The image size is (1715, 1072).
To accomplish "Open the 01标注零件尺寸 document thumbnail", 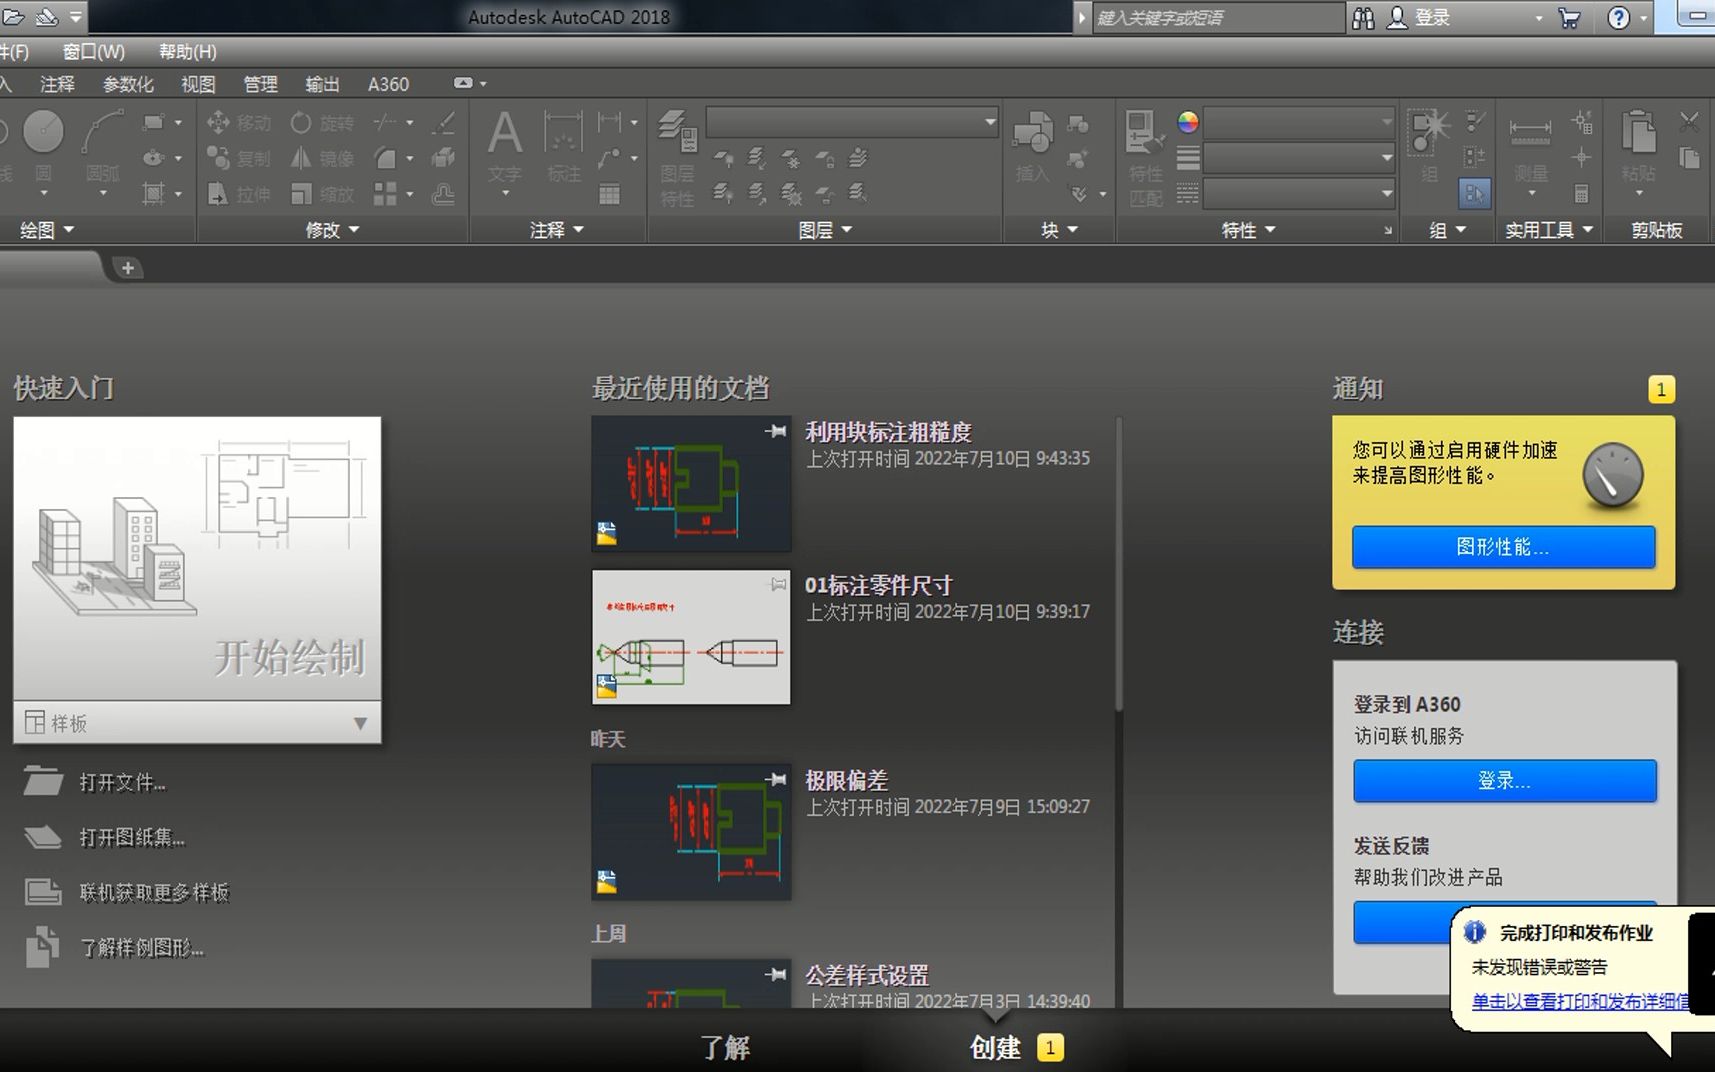I will coord(690,637).
